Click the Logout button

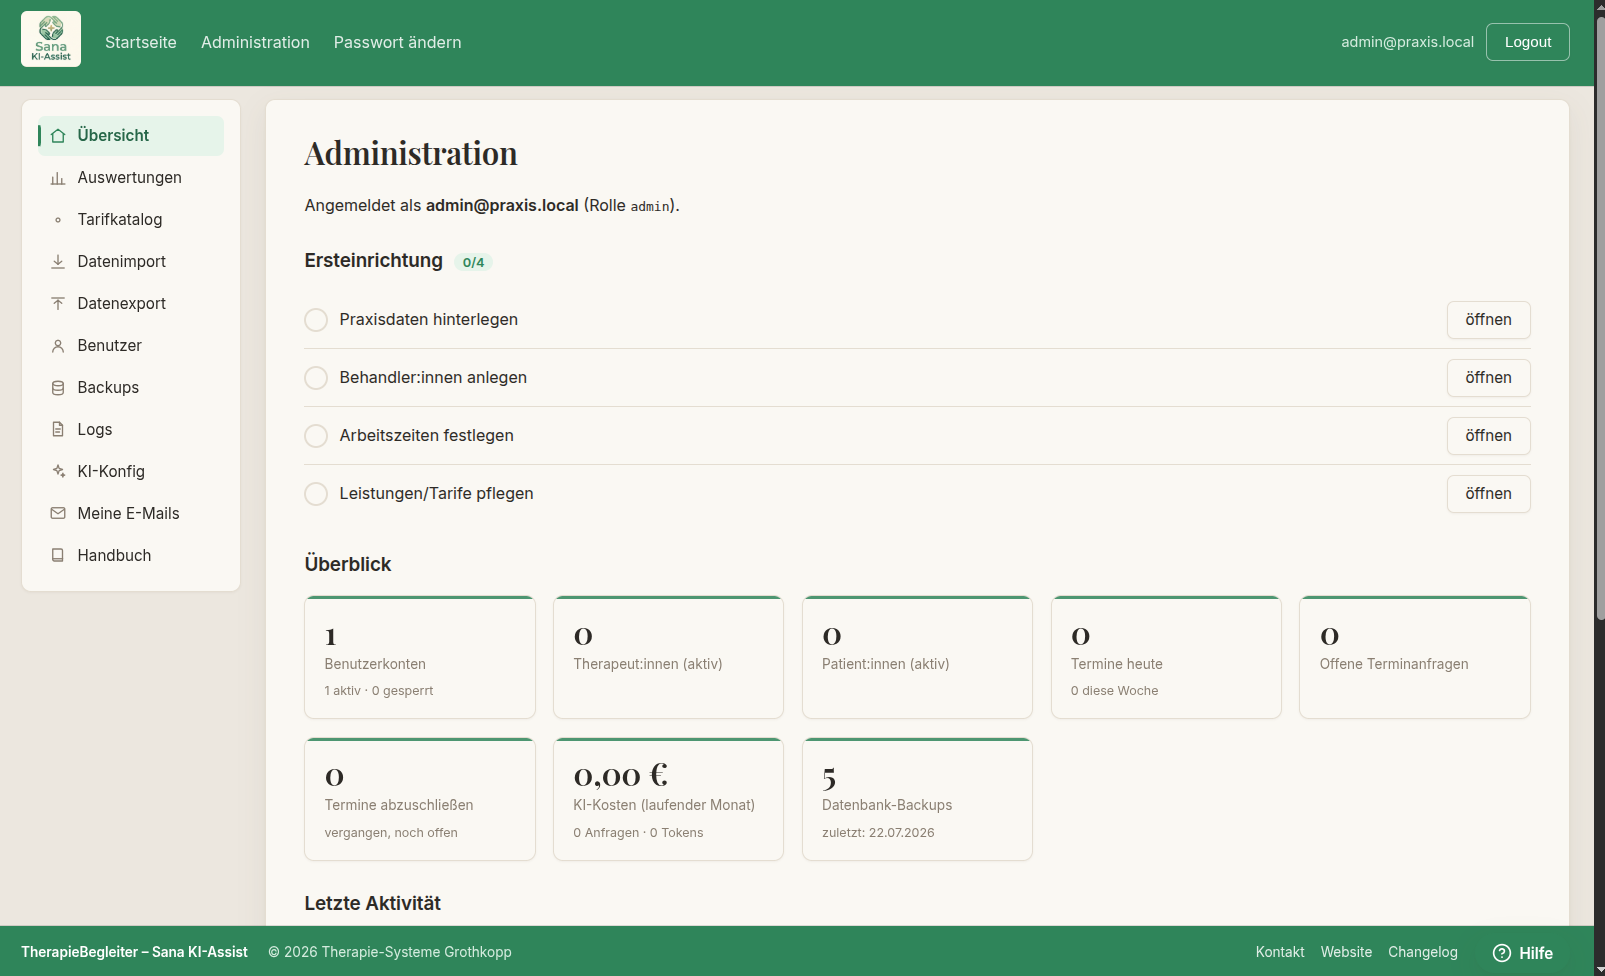pyautogui.click(x=1527, y=42)
